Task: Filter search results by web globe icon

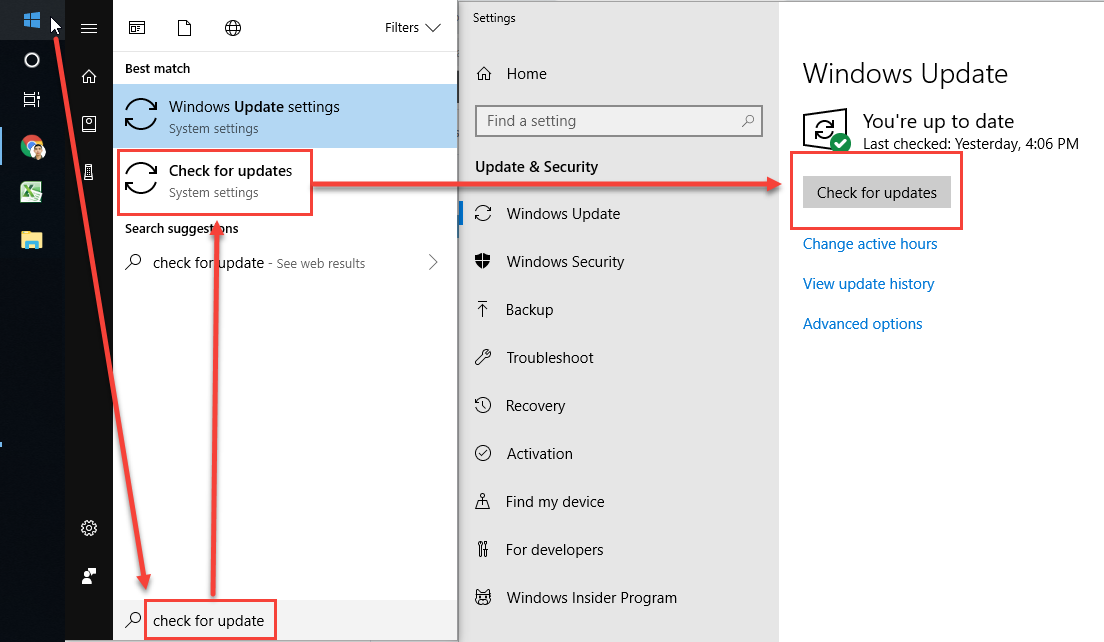Action: pyautogui.click(x=233, y=28)
